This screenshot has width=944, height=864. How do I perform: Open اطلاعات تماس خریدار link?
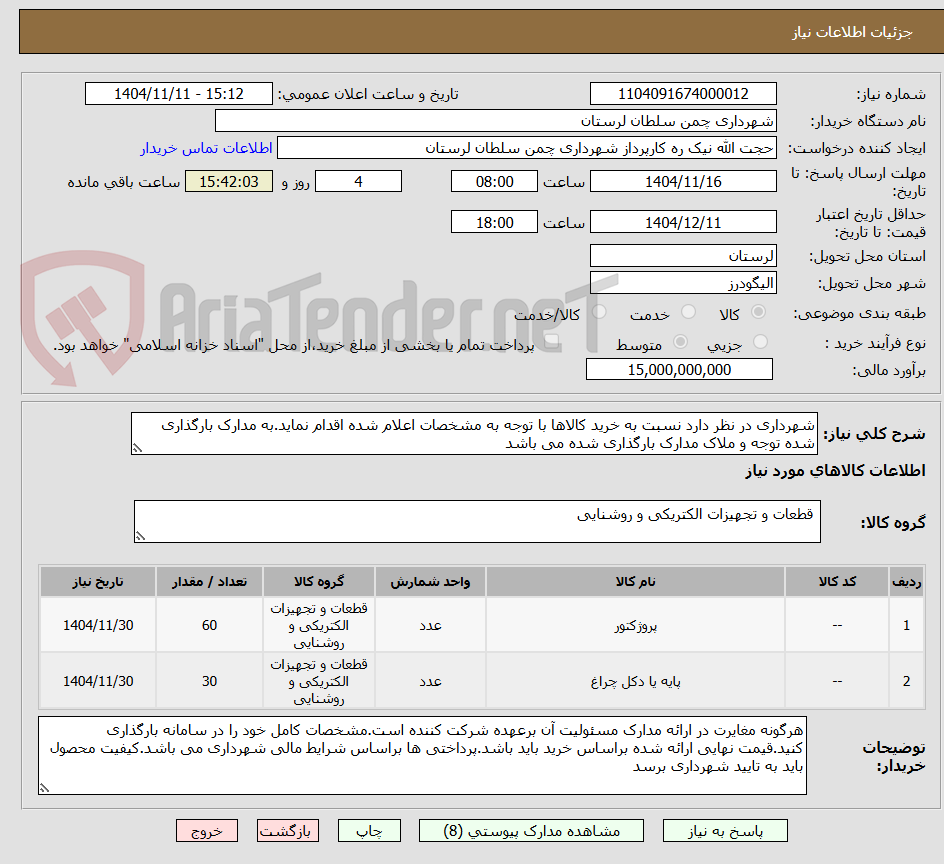point(206,148)
